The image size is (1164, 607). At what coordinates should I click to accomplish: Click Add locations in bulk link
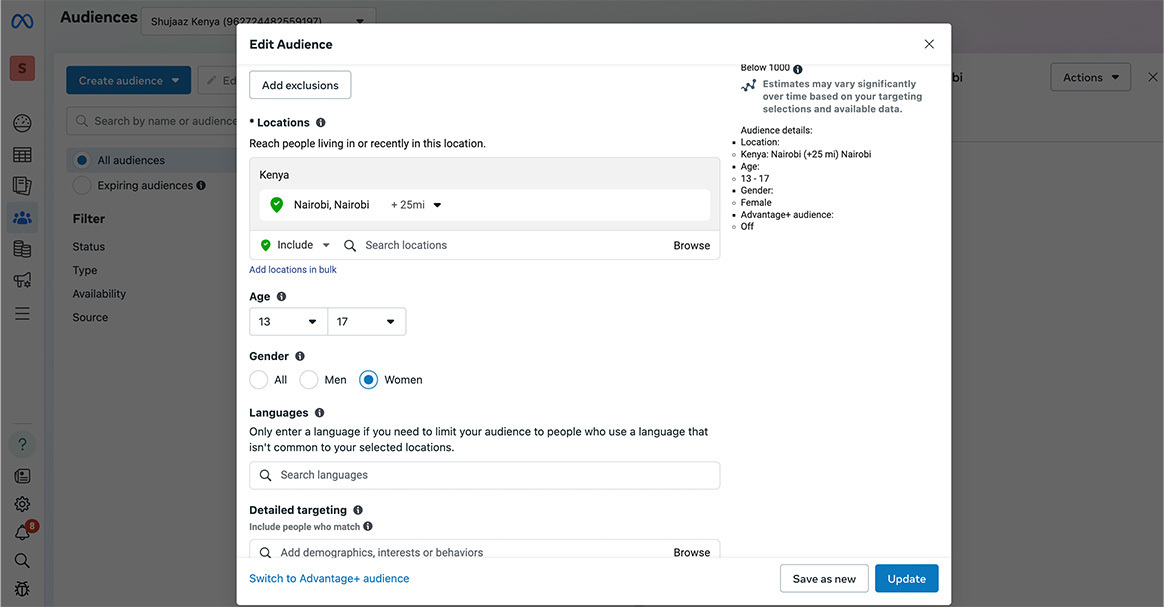[293, 270]
